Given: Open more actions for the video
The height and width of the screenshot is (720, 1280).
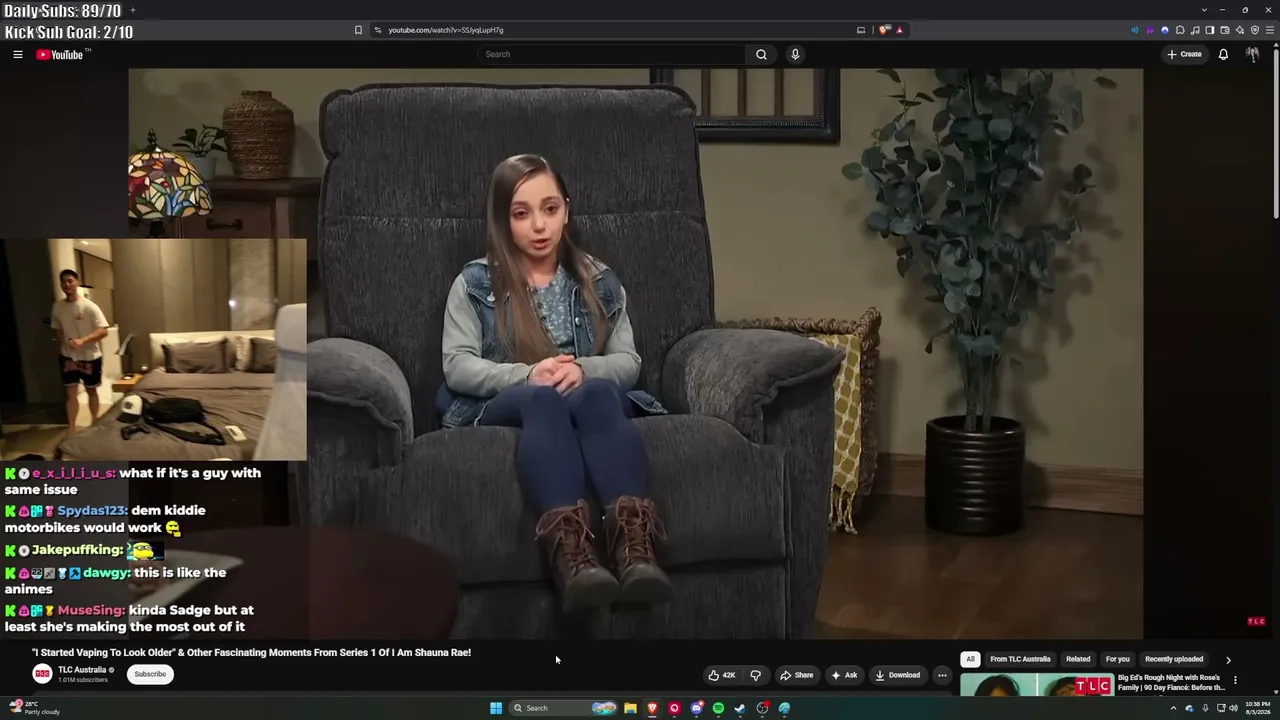Looking at the screenshot, I should click(x=942, y=675).
